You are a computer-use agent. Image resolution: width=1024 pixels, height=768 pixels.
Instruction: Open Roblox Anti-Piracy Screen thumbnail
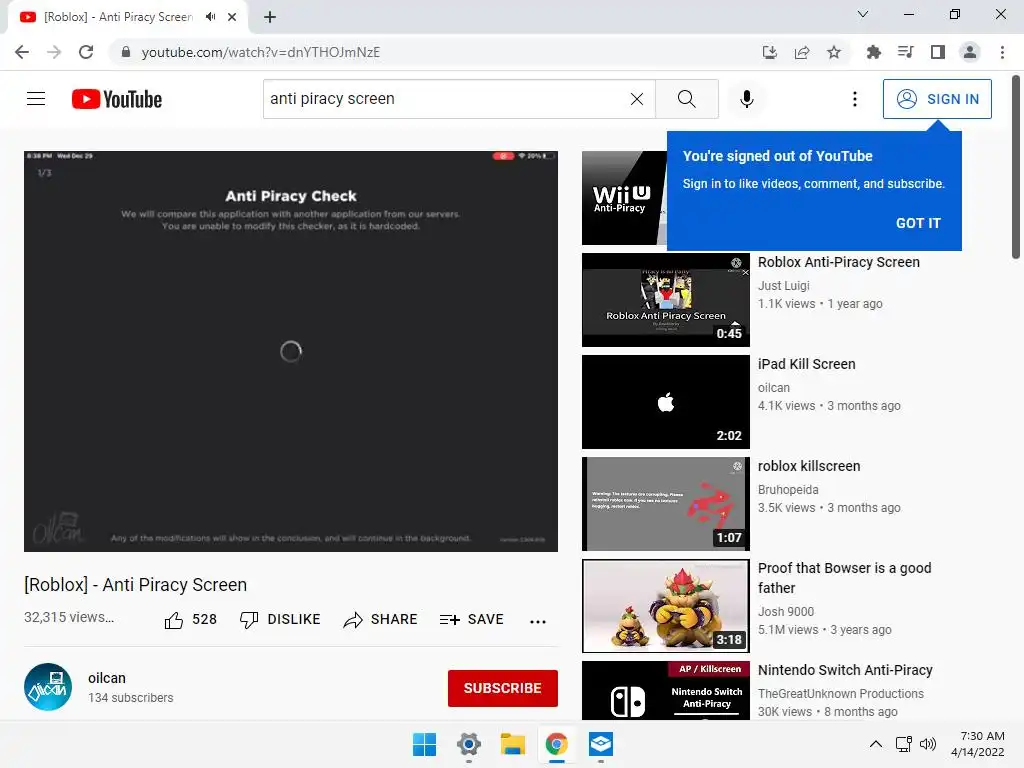665,300
